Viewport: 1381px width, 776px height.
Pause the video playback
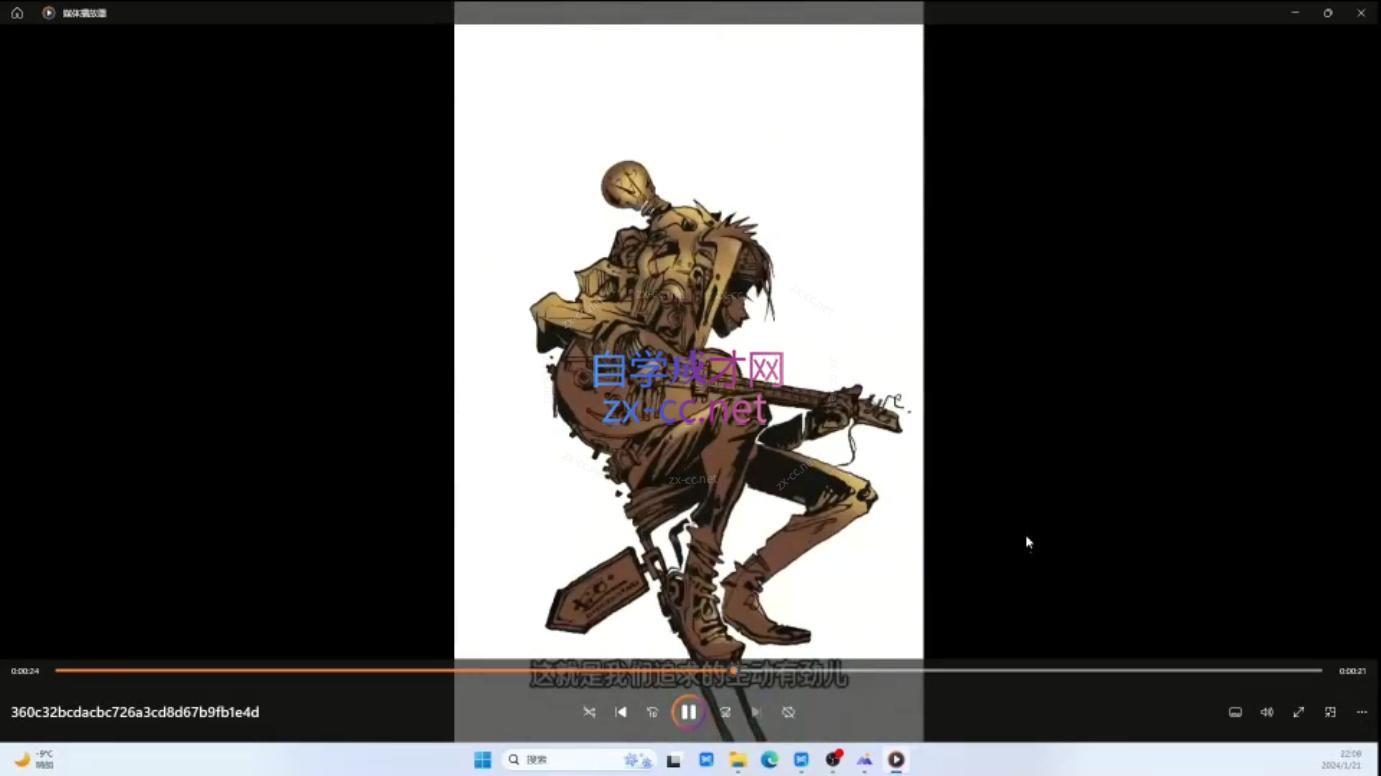688,712
